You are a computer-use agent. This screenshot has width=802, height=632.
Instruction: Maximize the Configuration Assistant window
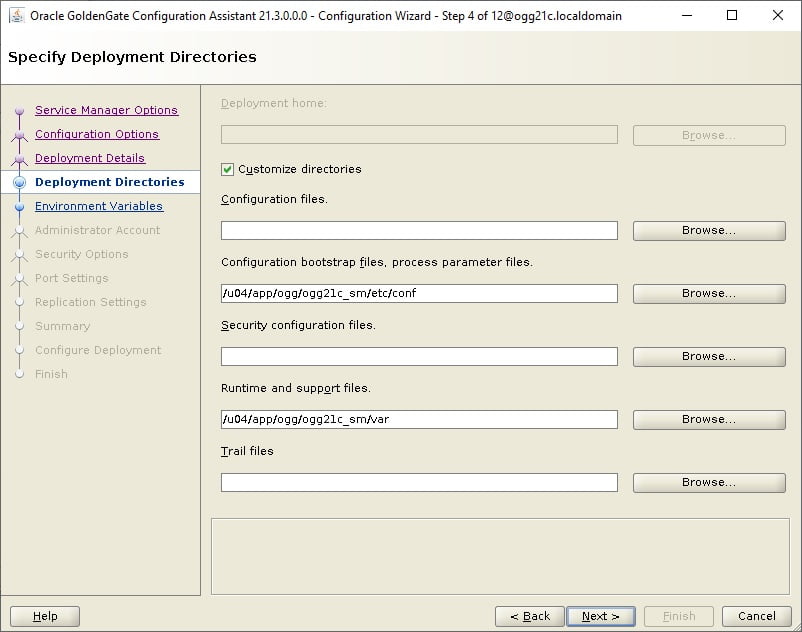point(732,15)
